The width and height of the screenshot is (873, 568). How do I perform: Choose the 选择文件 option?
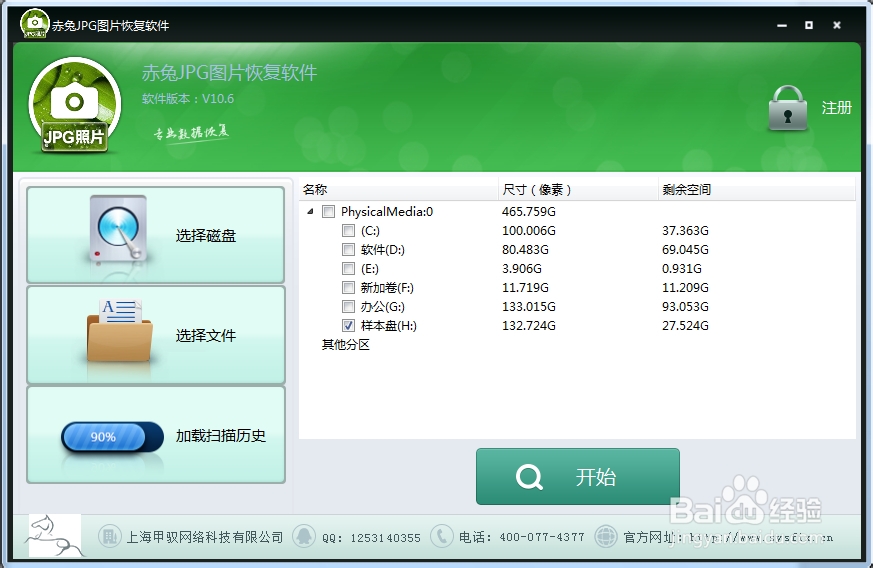[x=156, y=335]
